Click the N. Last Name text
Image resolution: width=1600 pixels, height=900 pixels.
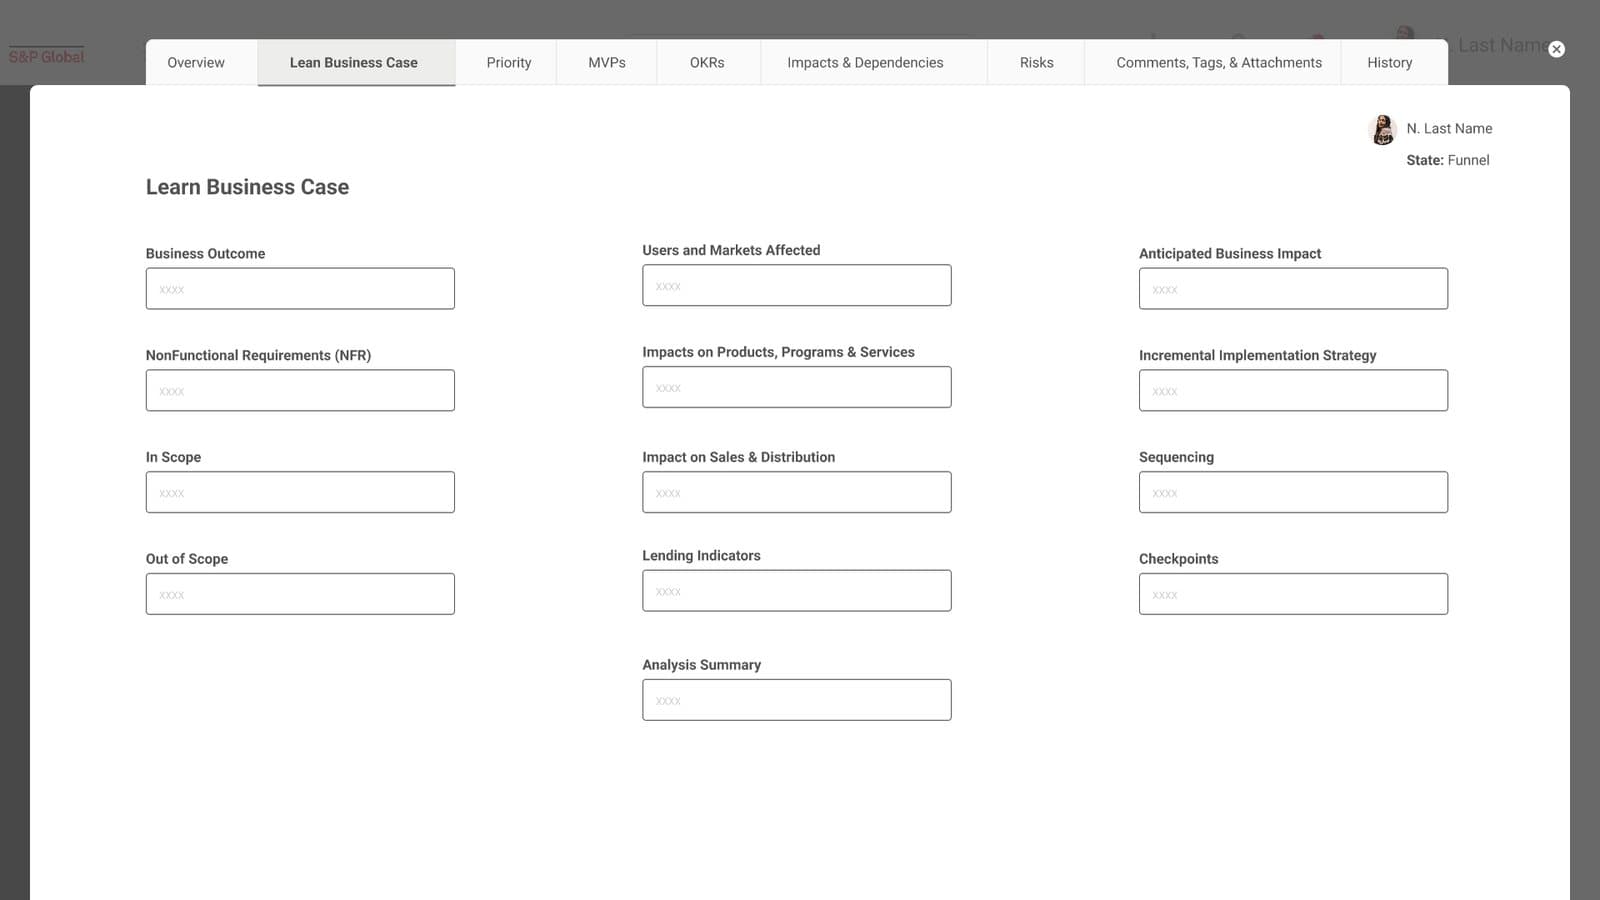[1449, 128]
